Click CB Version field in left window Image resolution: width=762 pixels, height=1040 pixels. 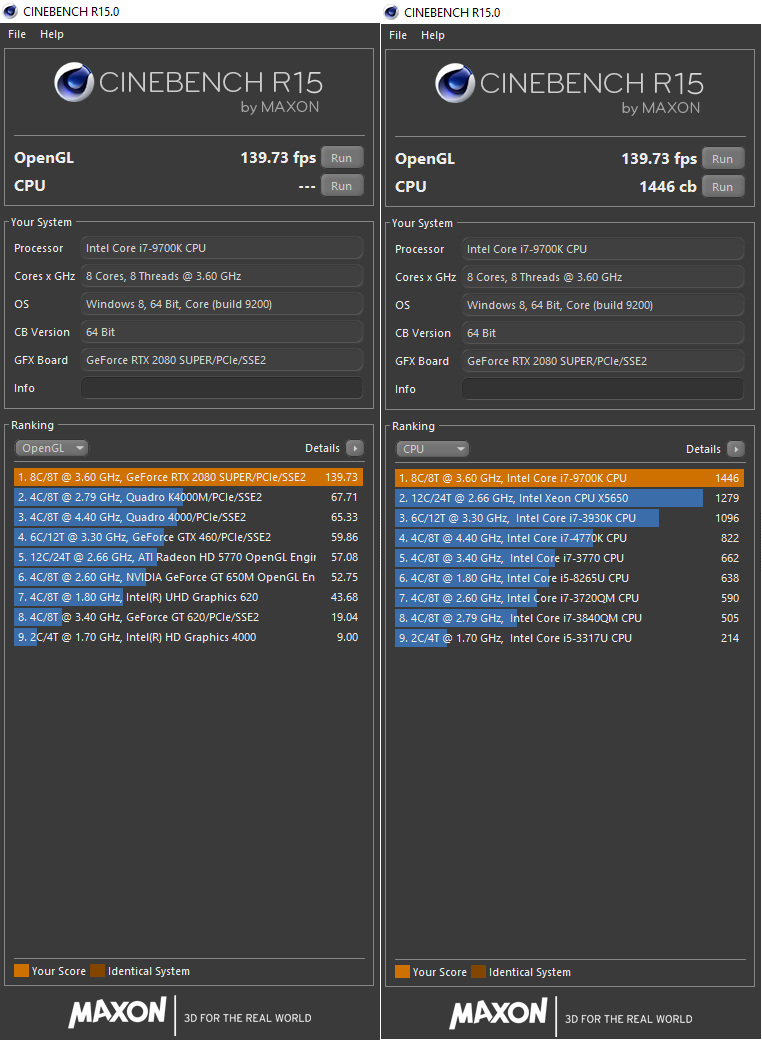(x=222, y=332)
